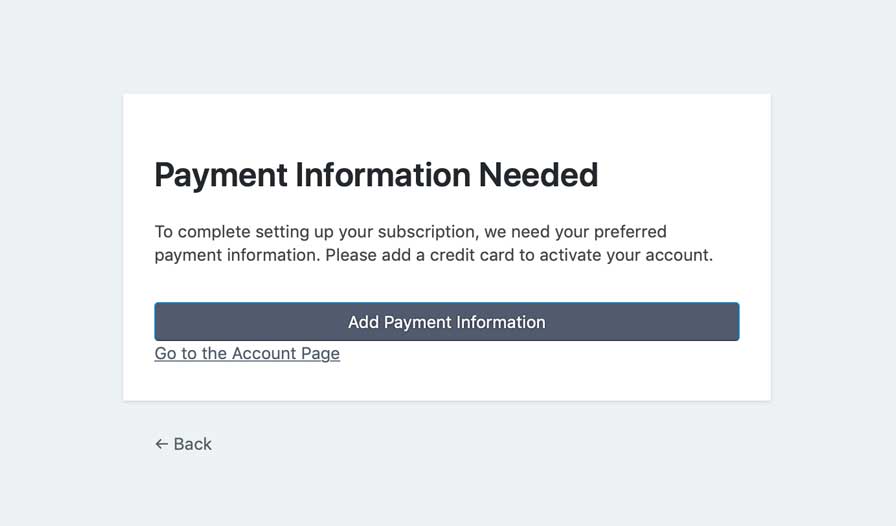Click the Add Payment Information button
Screen dimensions: 896x526
click(x=446, y=322)
